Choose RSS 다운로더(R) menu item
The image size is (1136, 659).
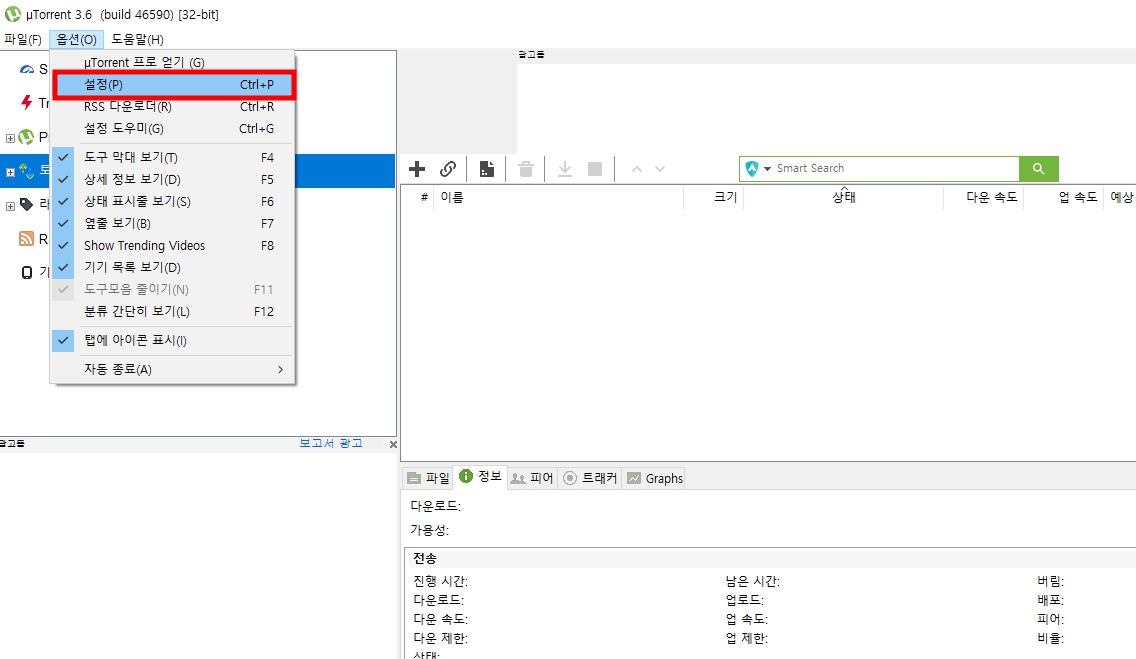tap(173, 106)
